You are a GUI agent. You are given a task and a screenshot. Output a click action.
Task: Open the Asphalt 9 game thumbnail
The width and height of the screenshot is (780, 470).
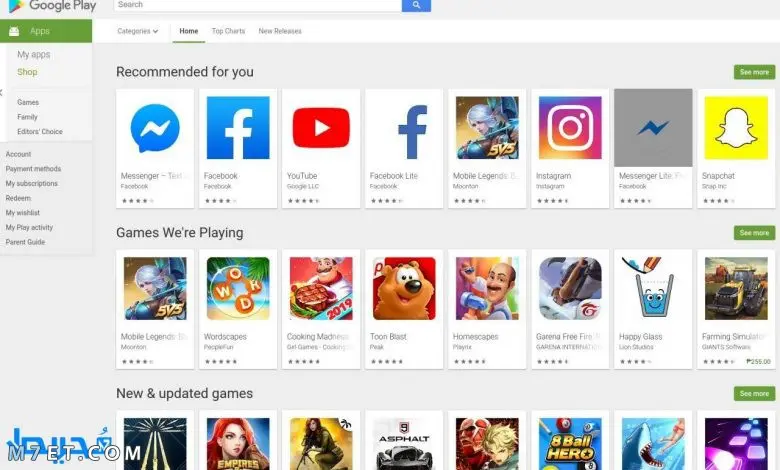(x=404, y=444)
